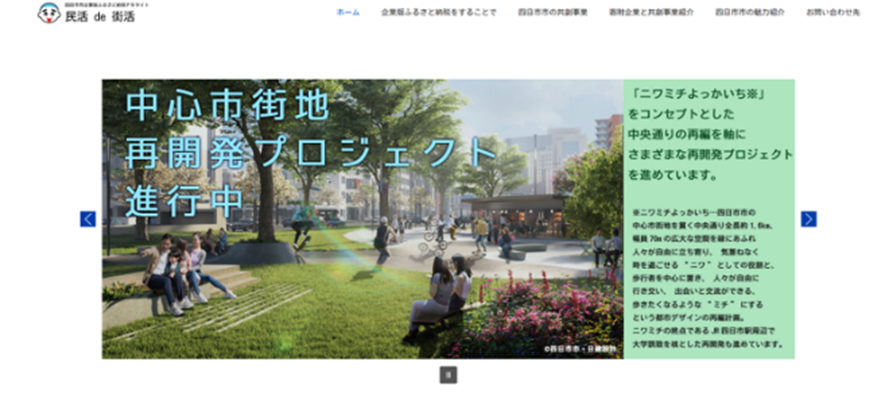Image resolution: width=885 pixels, height=401 pixels.
Task: Advance carousel with right arrow button
Action: 808,219
